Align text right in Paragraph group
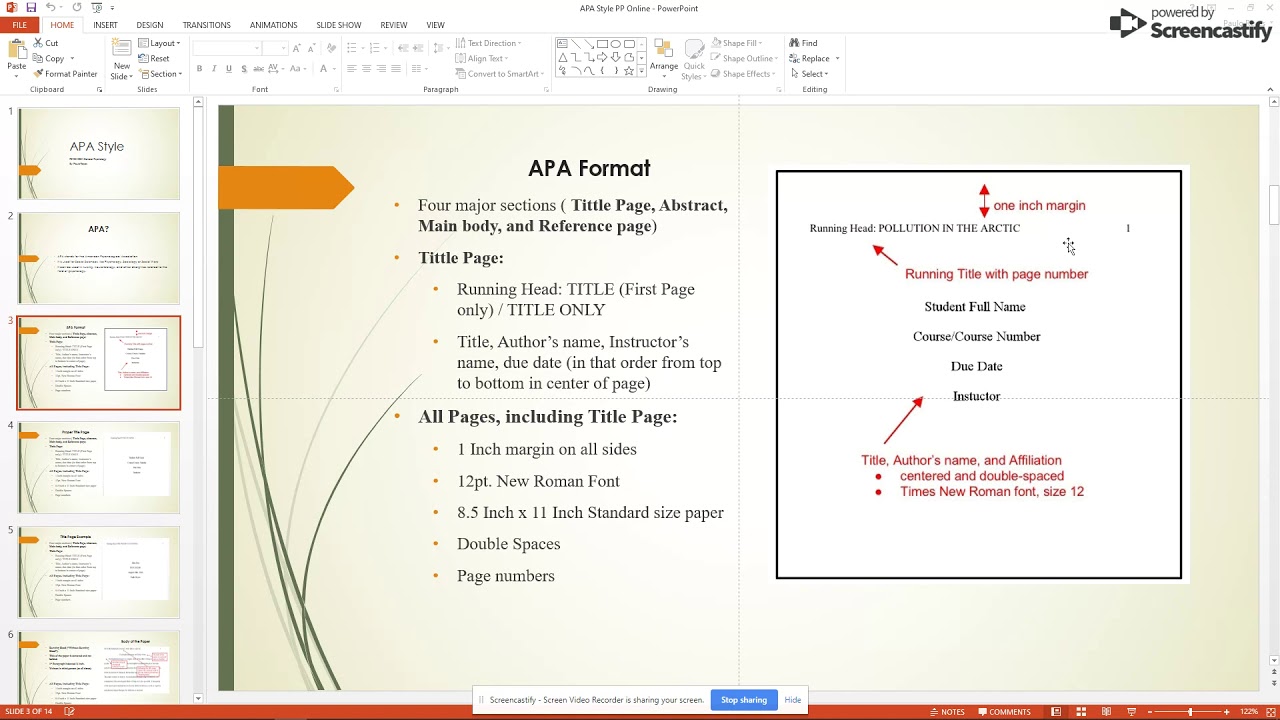This screenshot has width=1280, height=720. [x=381, y=68]
